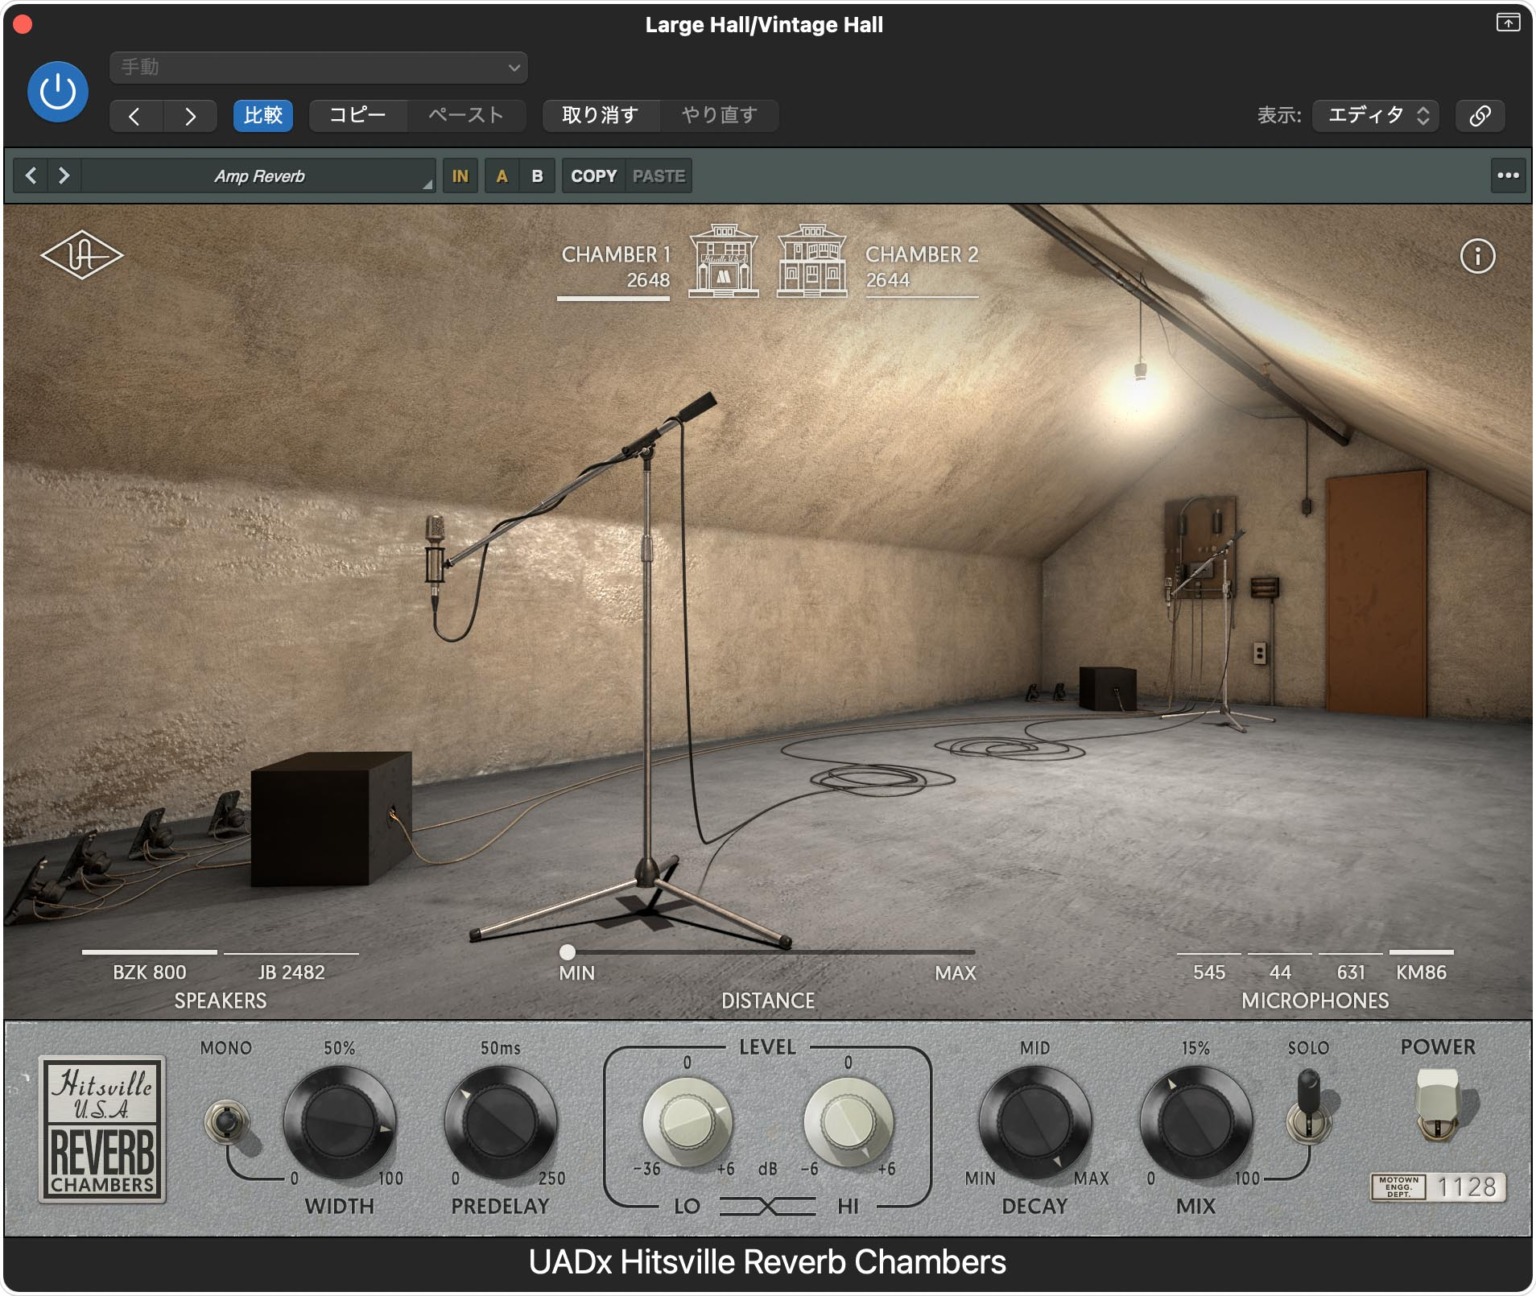Click the IN button in the plugin header
The image size is (1536, 1296).
[x=460, y=175]
